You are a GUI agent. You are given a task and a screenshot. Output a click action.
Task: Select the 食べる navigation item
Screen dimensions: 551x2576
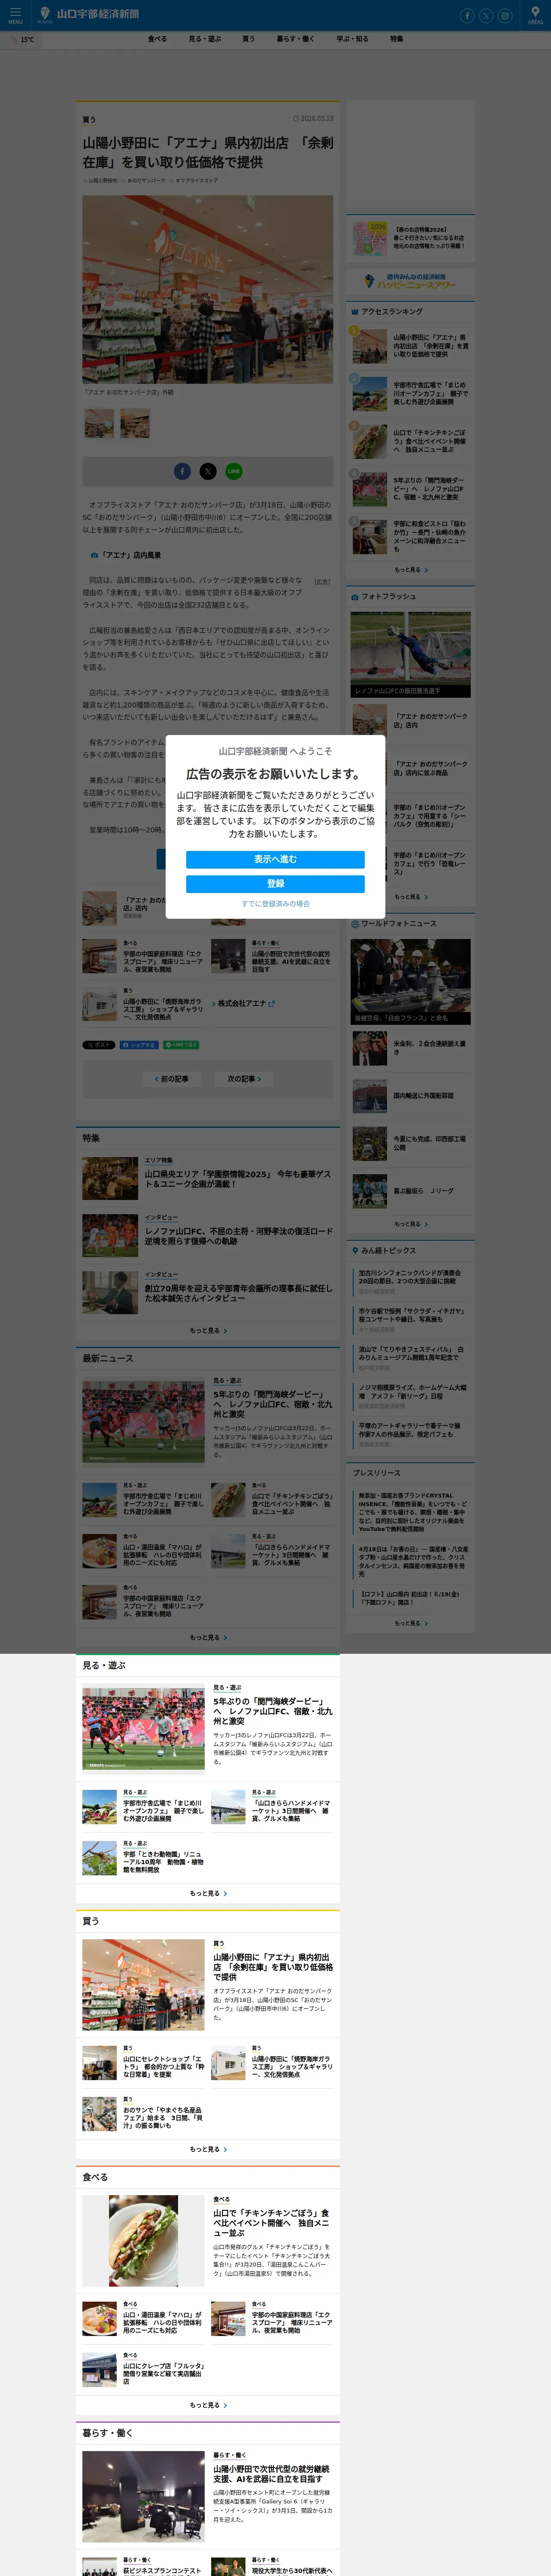157,39
